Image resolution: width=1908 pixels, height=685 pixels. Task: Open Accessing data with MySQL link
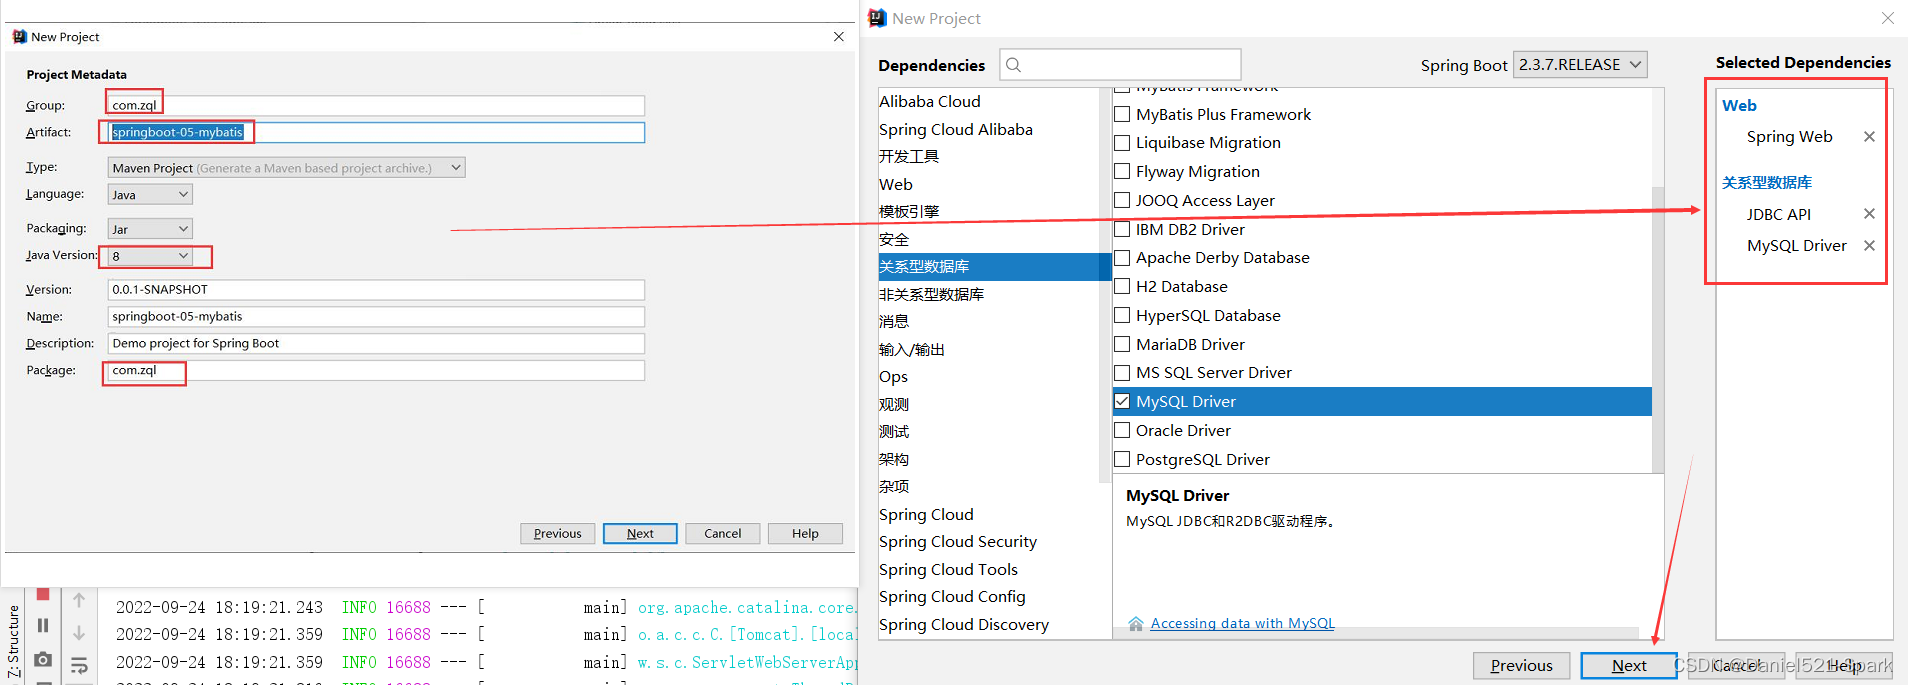1242,623
